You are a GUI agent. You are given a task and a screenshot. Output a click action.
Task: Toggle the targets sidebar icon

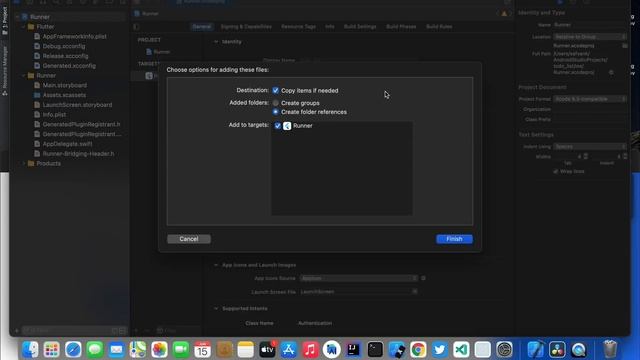[x=136, y=27]
